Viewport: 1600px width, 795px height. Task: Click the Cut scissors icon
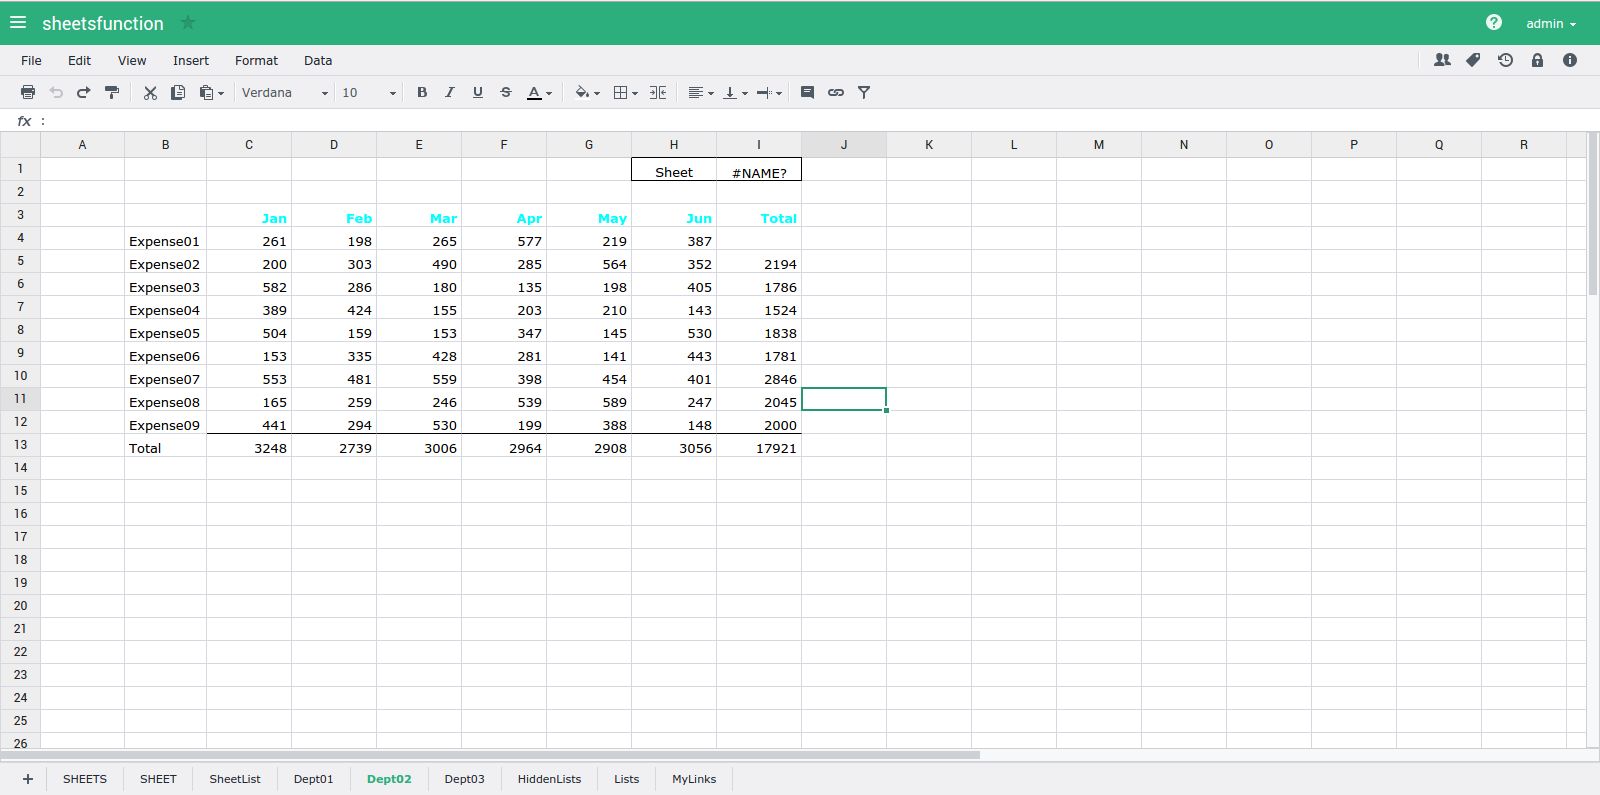coord(150,92)
